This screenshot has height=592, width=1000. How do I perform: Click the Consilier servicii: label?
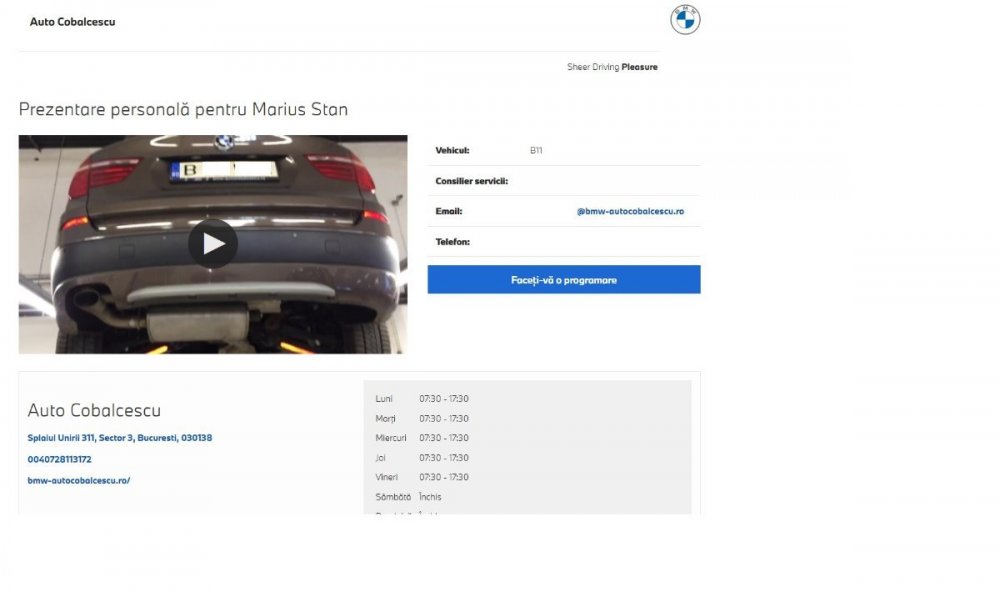471,181
